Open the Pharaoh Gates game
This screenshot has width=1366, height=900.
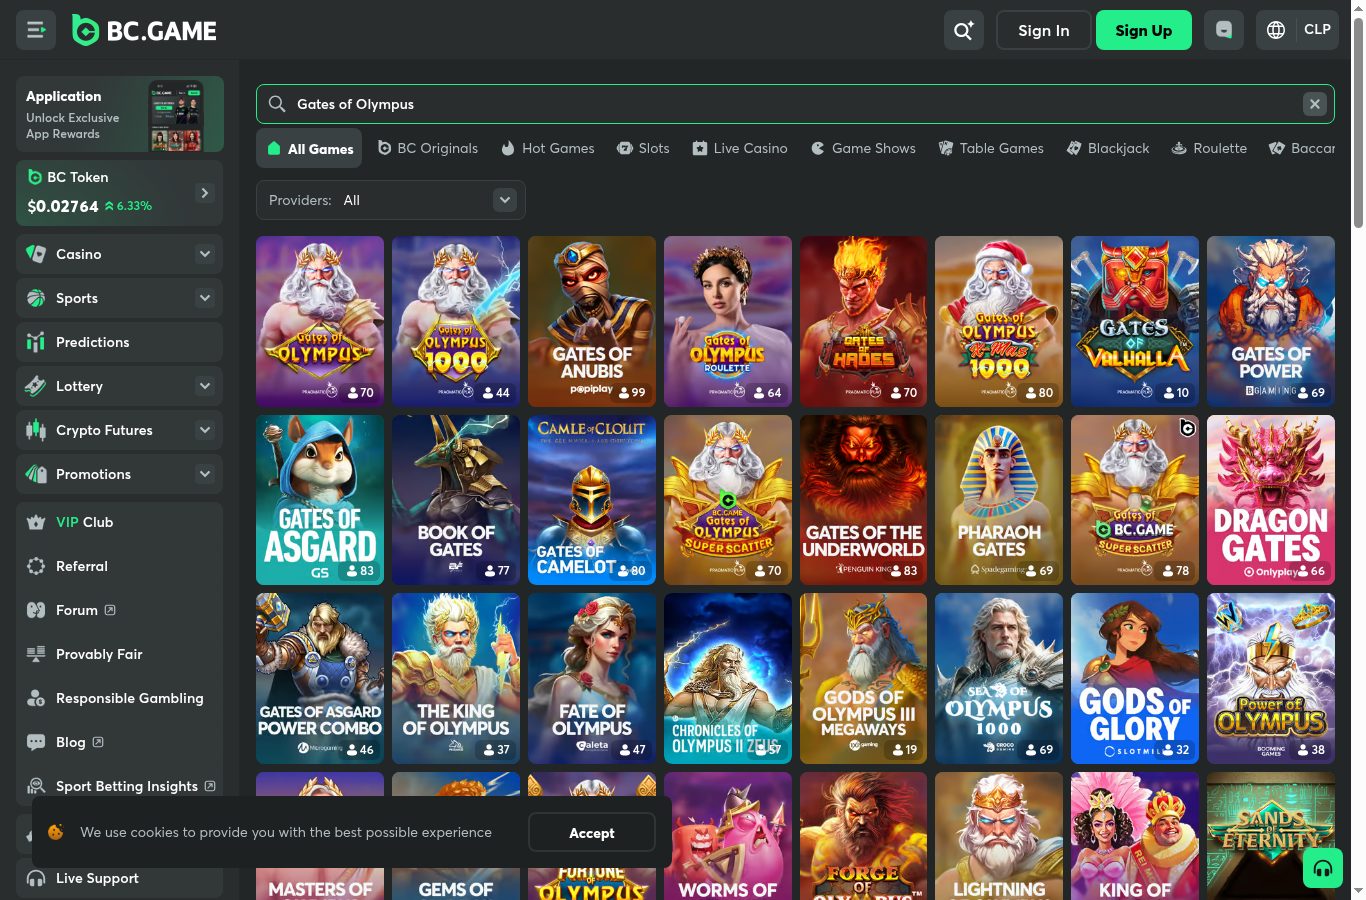pyautogui.click(x=999, y=500)
